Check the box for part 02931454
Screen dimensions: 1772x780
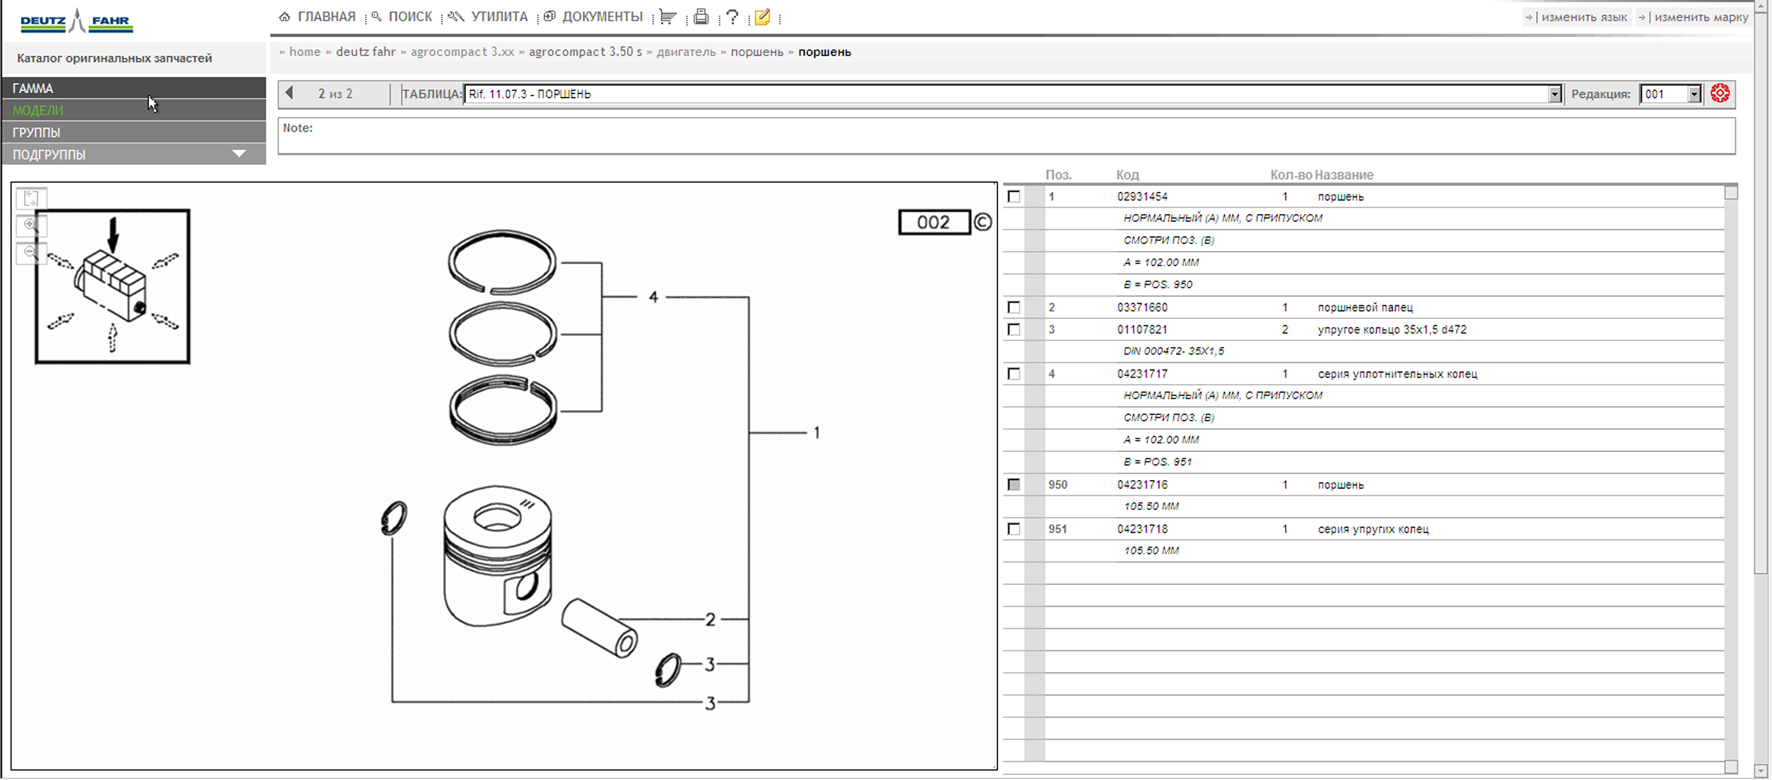[x=1014, y=197]
